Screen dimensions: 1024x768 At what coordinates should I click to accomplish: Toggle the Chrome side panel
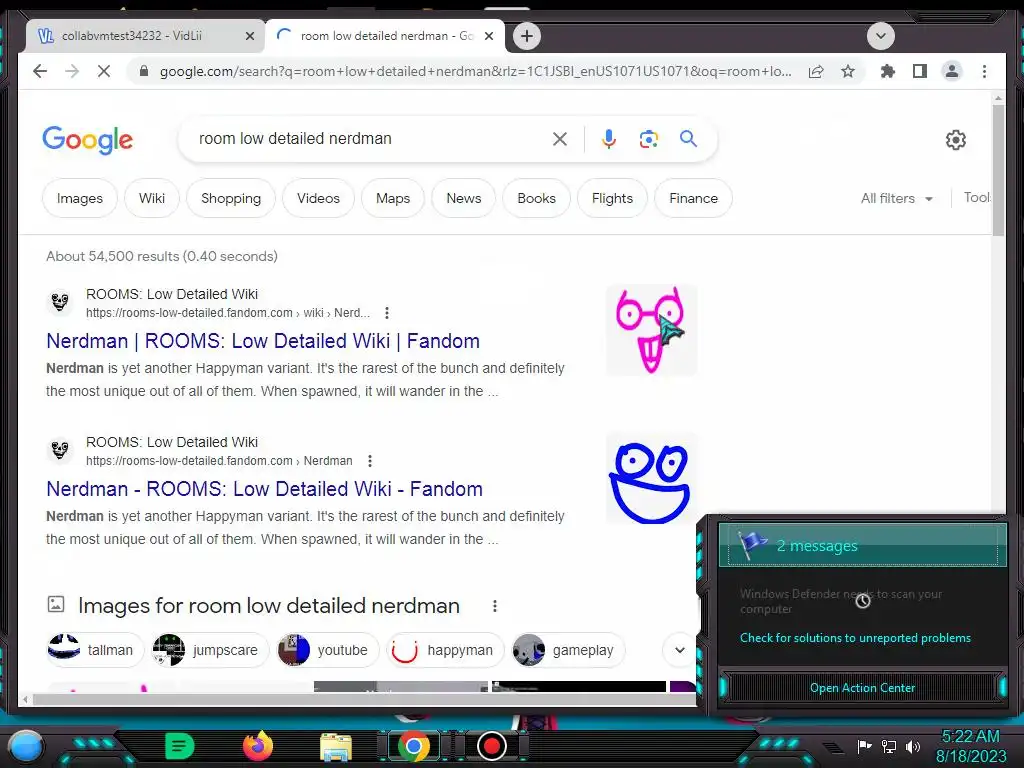[920, 71]
